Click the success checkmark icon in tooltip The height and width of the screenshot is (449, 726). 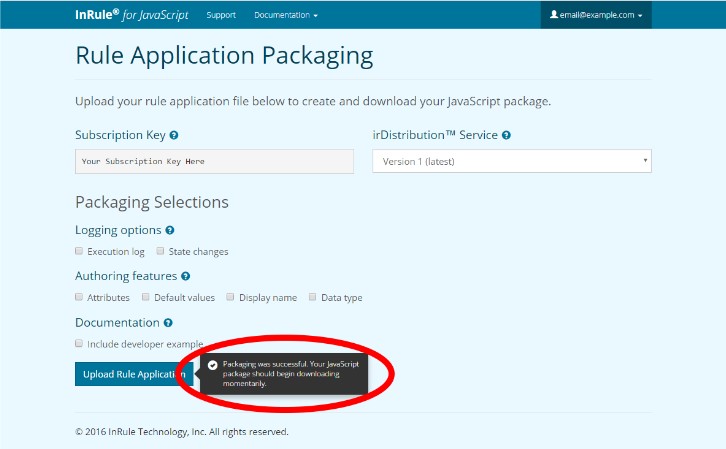[212, 365]
